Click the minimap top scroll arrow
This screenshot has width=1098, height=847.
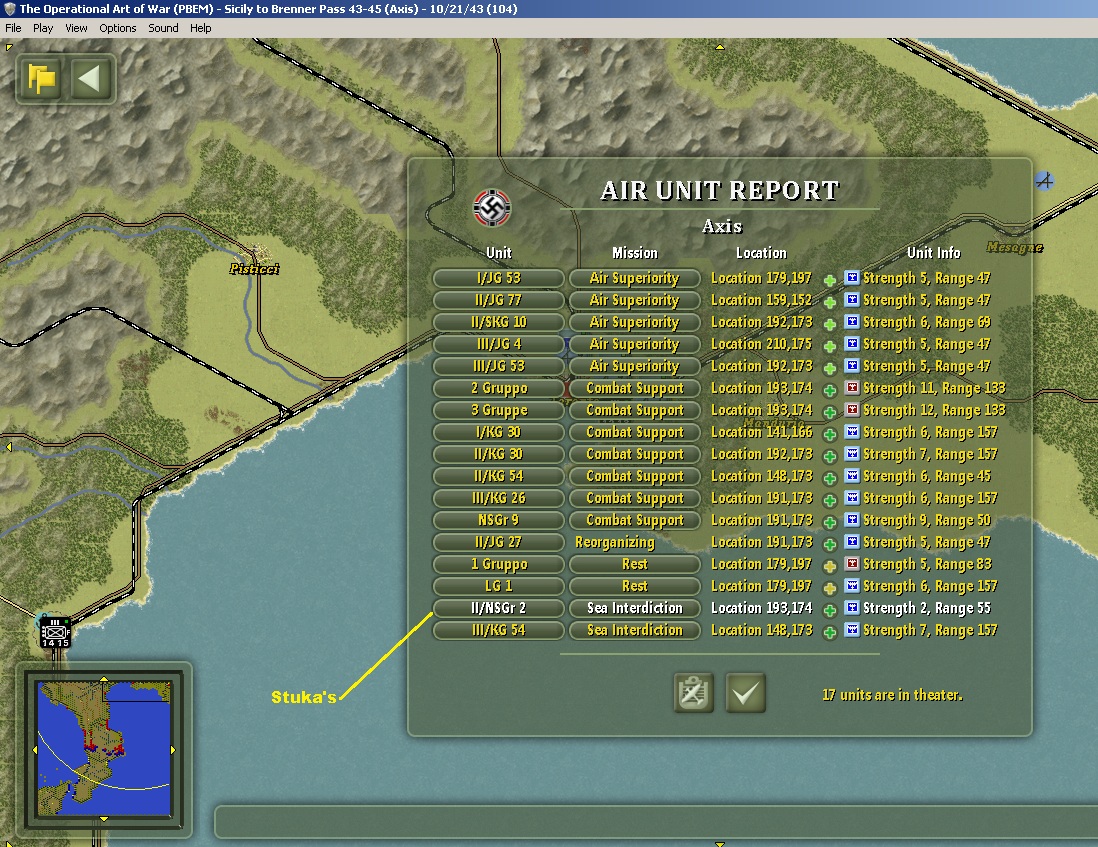[x=104, y=679]
